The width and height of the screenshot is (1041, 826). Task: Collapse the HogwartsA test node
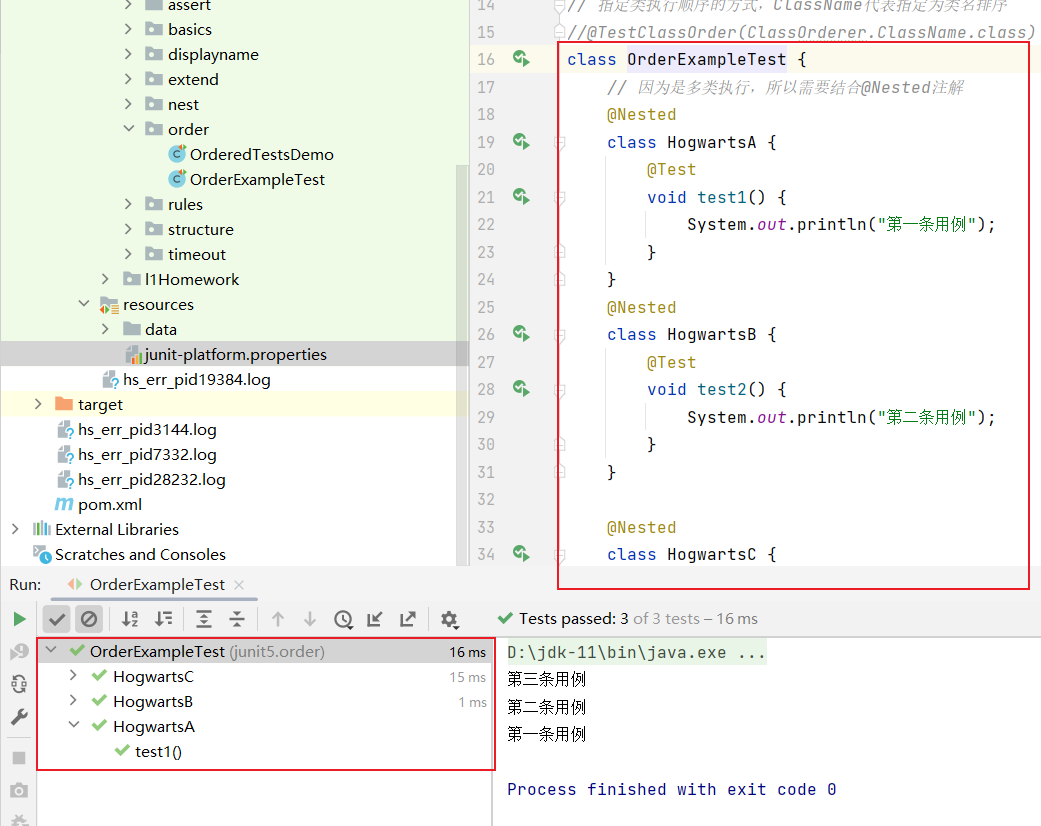(x=73, y=726)
